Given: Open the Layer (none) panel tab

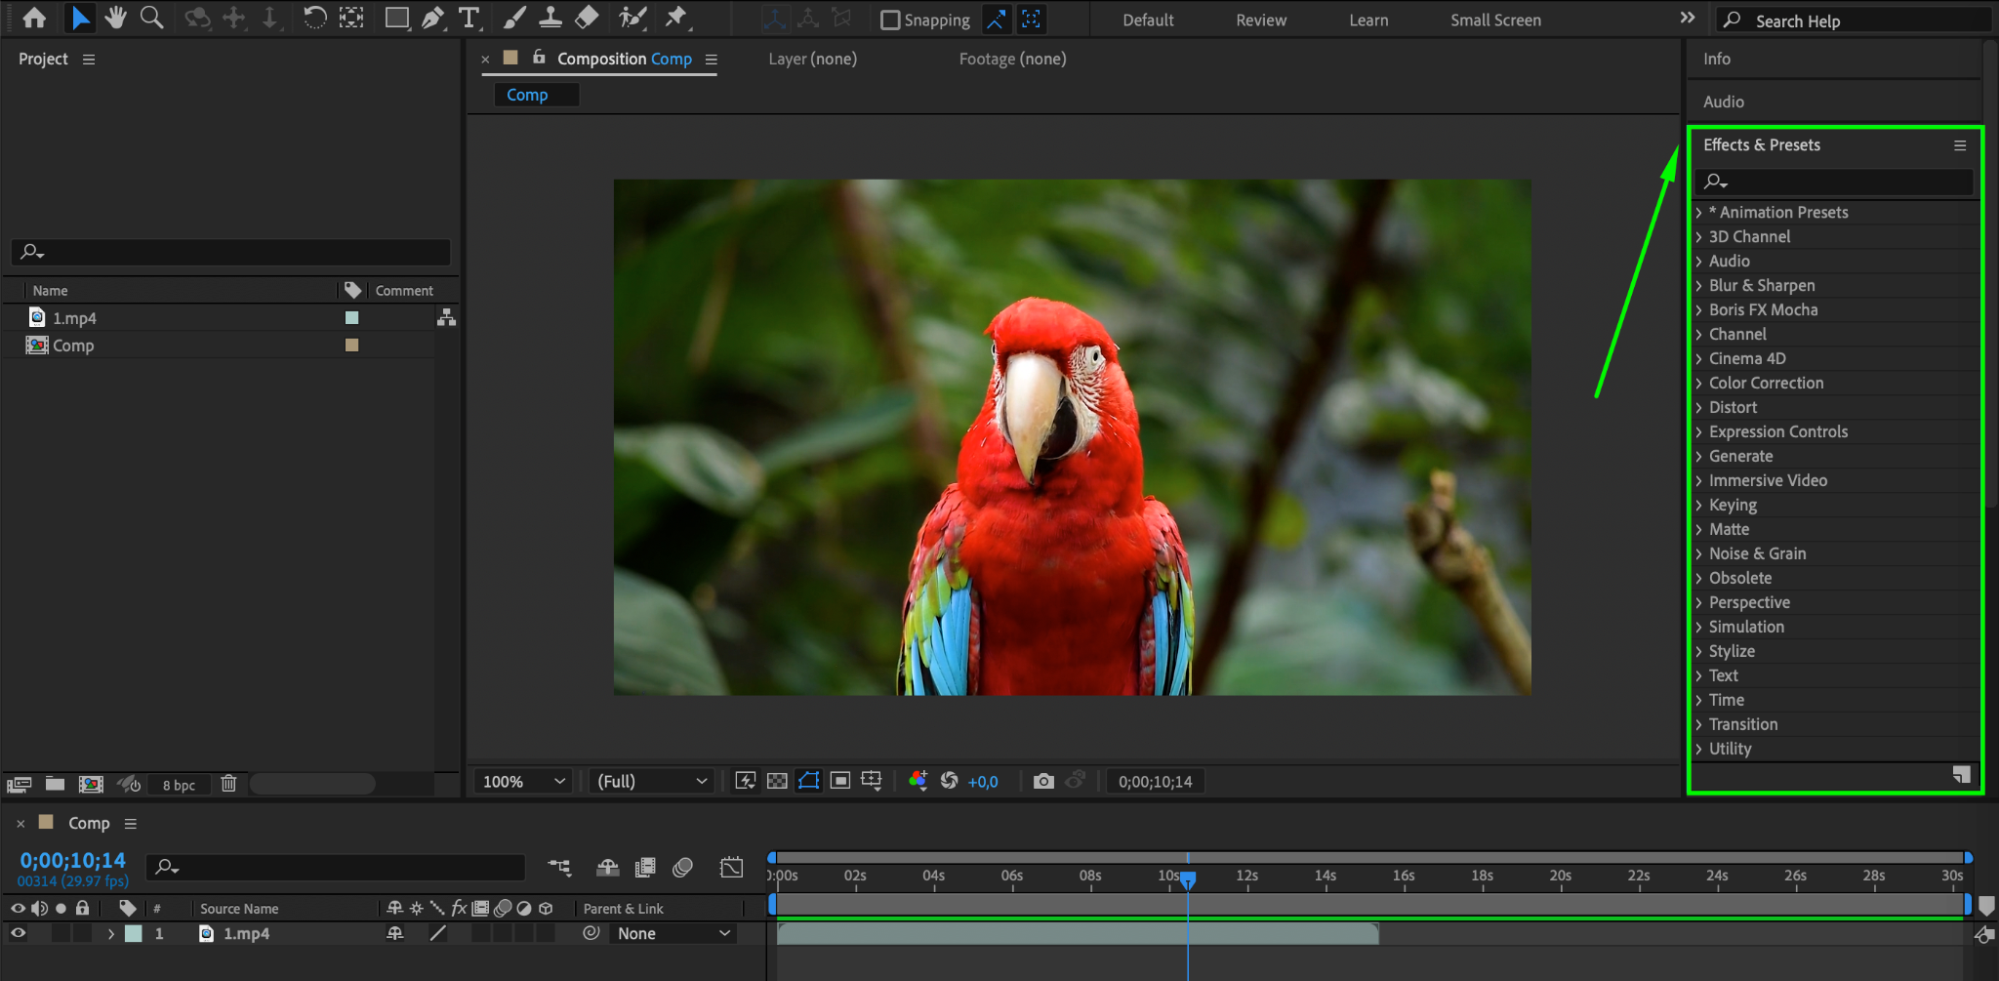Looking at the screenshot, I should 812,59.
